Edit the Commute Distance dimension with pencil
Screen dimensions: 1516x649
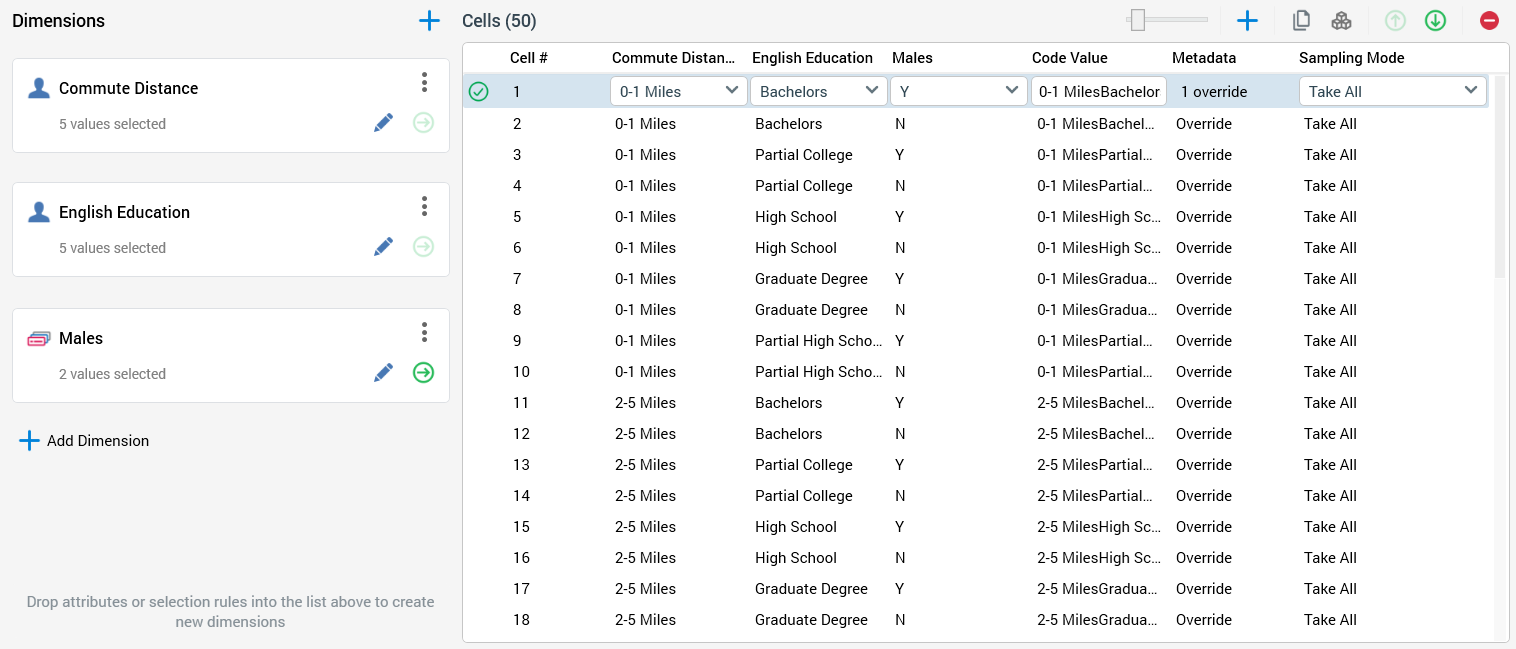pos(383,123)
